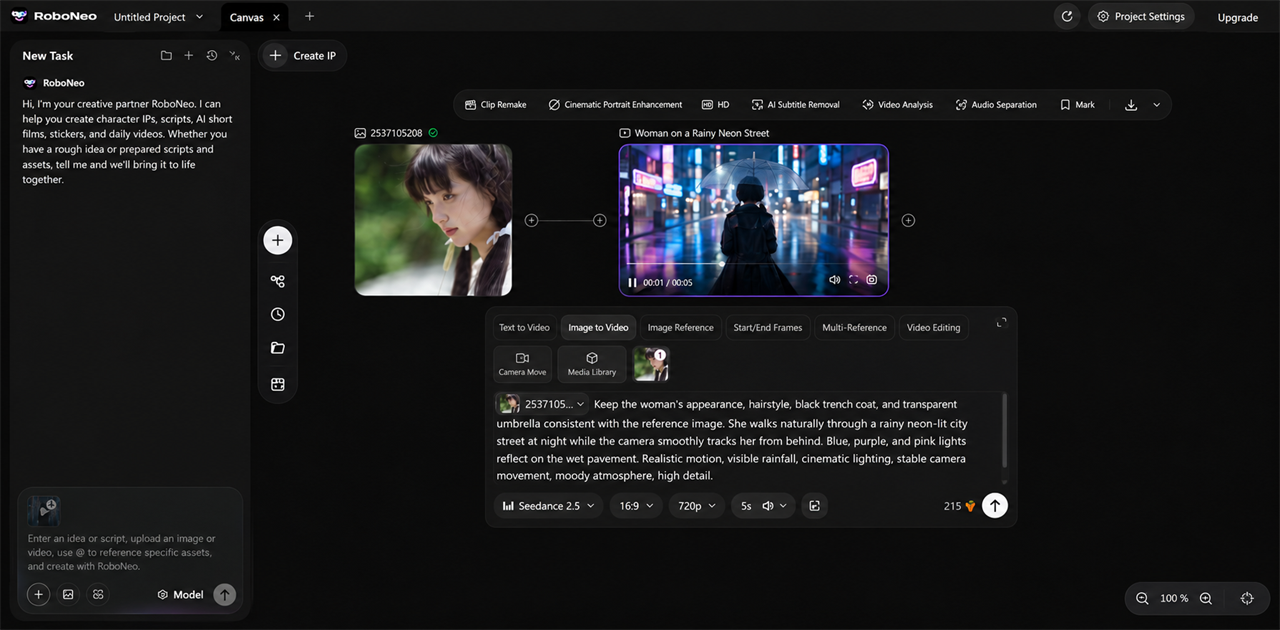Select Clip Remake in the video toolbar
The width and height of the screenshot is (1280, 630).
(496, 104)
